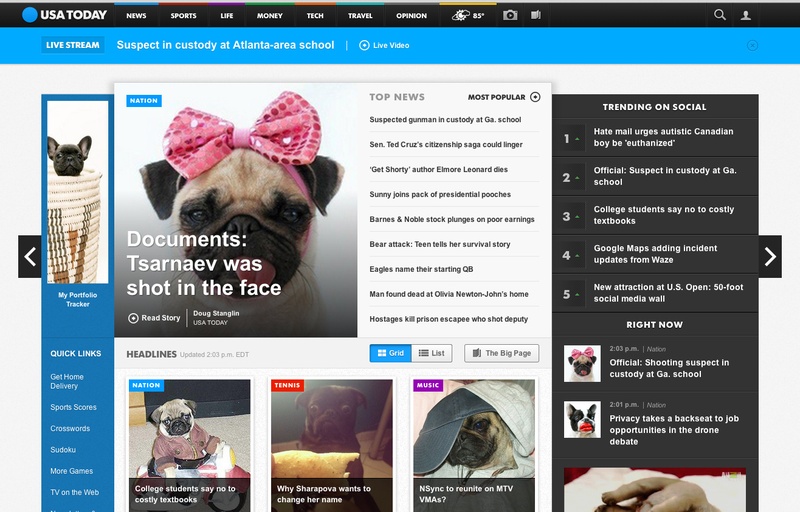Viewport: 800px width, 512px height.
Task: Open the LIFE menu
Action: tap(227, 16)
